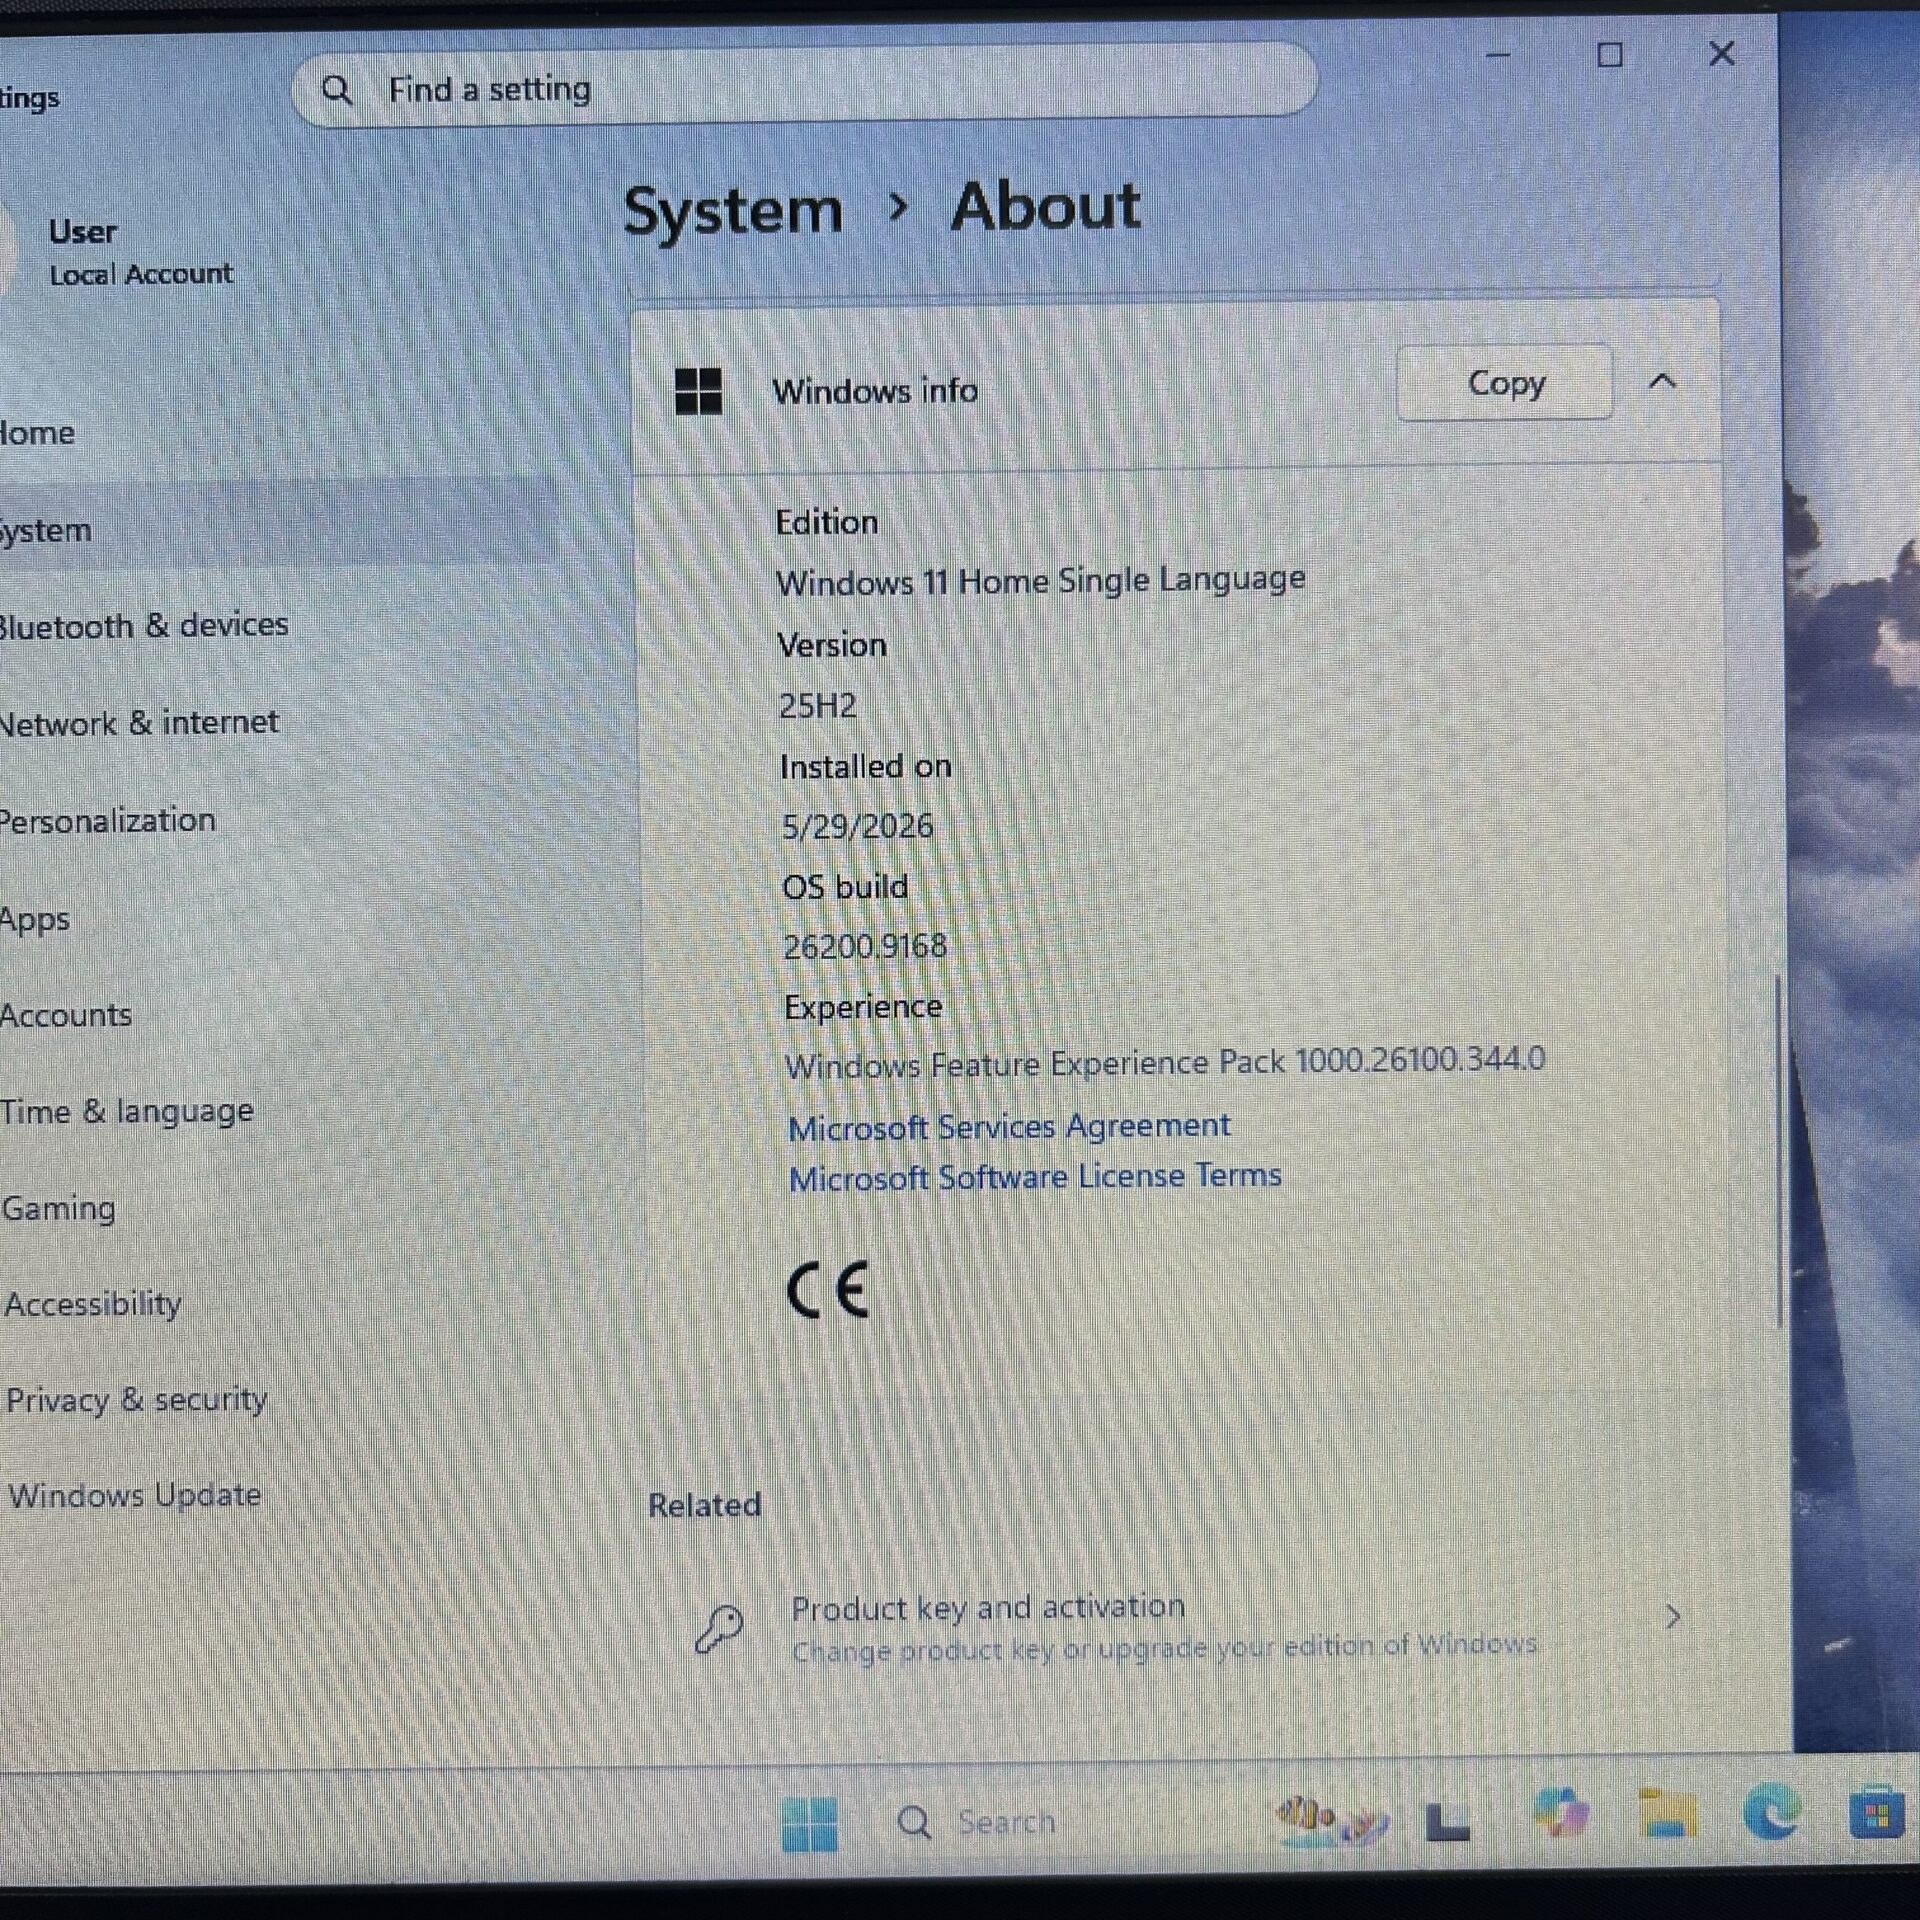Viewport: 1920px width, 1920px height.
Task: Click the "Windows 11 Home Single Language" edition value
Action: tap(1041, 580)
